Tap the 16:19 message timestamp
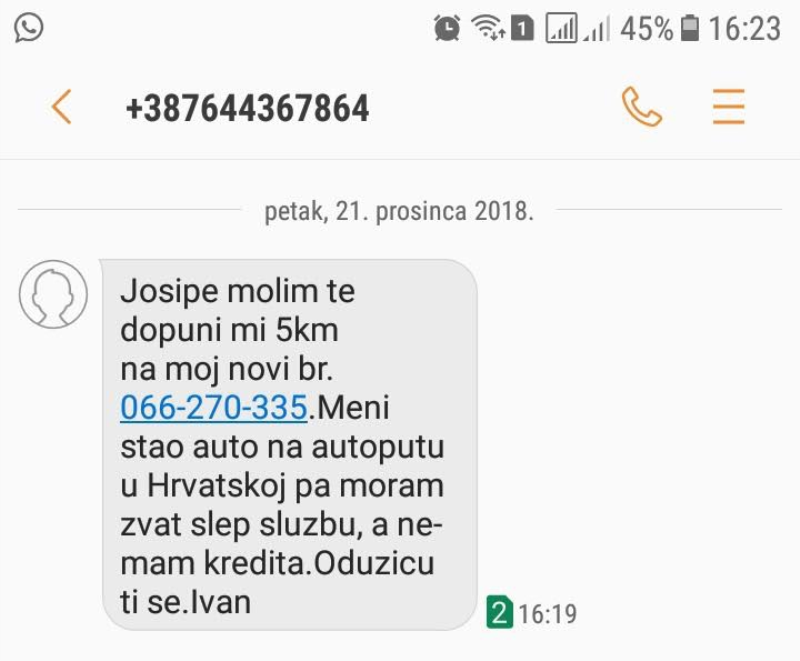This screenshot has height=661, width=800. 547,614
